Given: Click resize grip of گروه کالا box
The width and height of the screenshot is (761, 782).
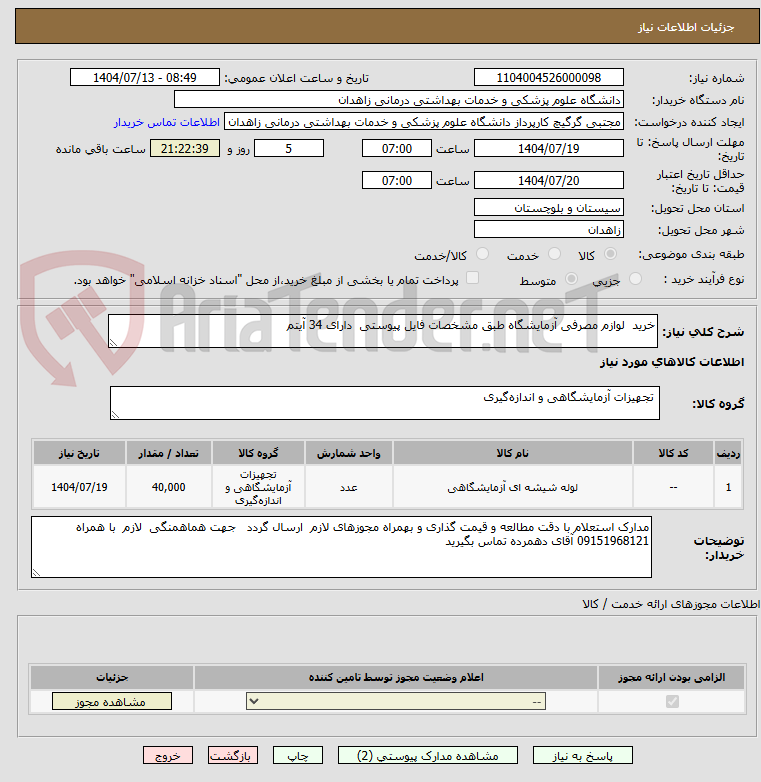Looking at the screenshot, I should pyautogui.click(x=115, y=414).
